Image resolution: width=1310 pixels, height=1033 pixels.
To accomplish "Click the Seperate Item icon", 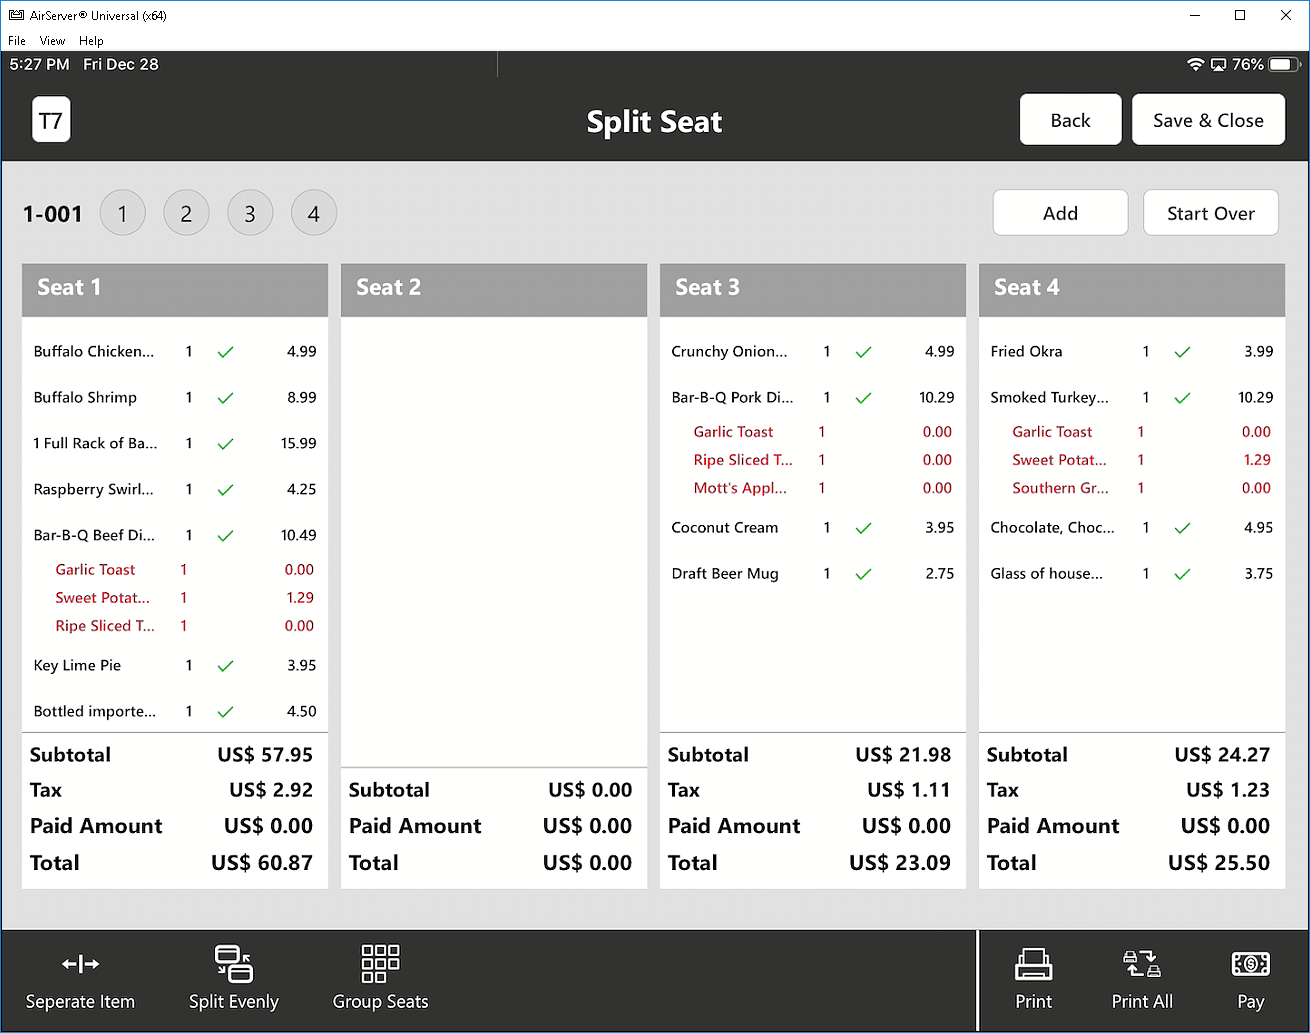I will [80, 964].
